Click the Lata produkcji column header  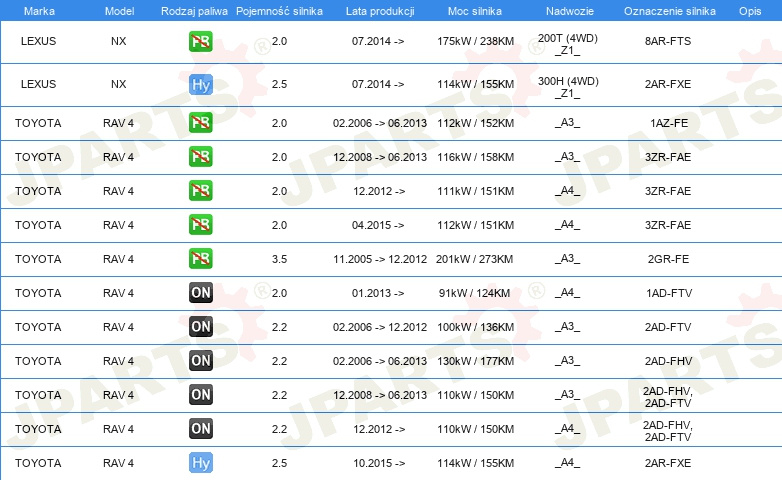[x=380, y=11]
